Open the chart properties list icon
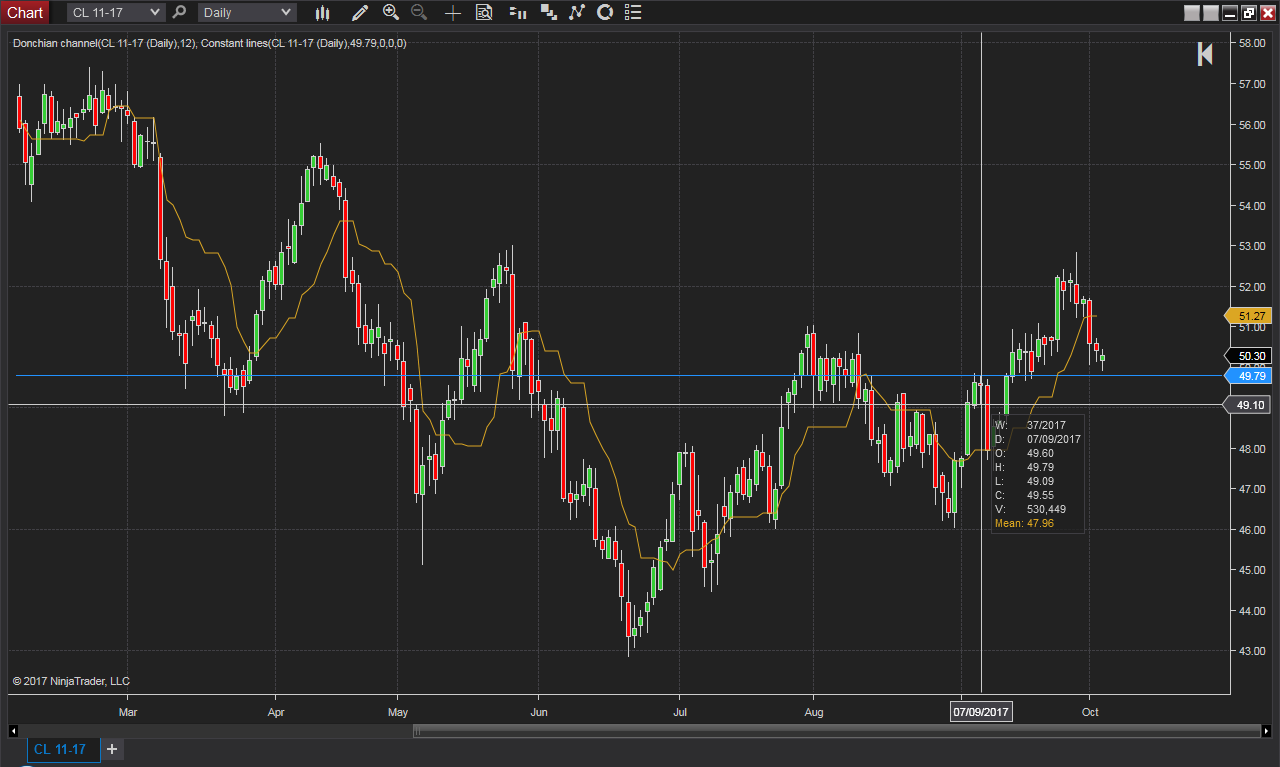The height and width of the screenshot is (767, 1280). pos(631,13)
